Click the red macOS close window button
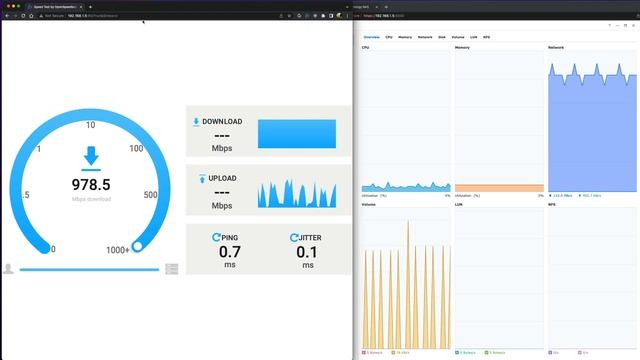 click(x=8, y=7)
